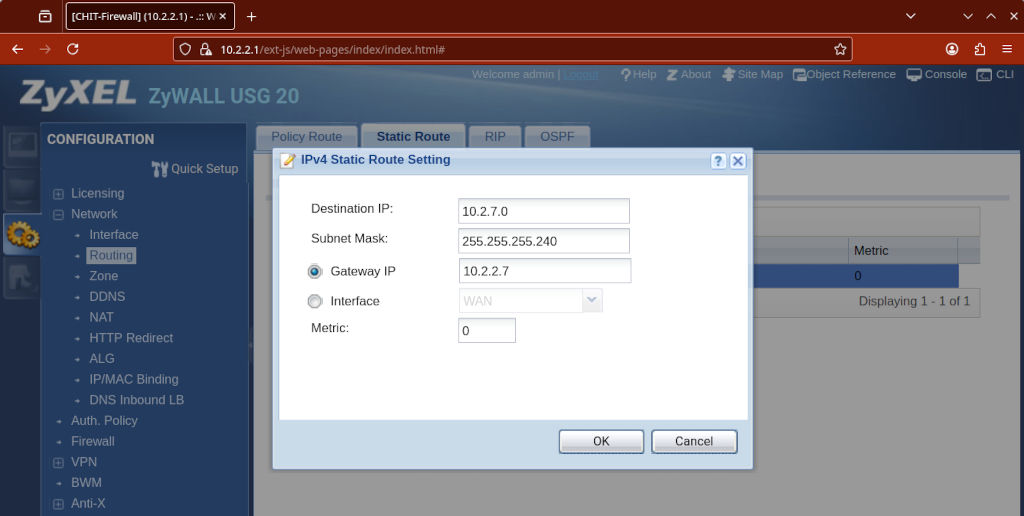
Task: Open the Configuration gear icon in sidebar
Action: pos(22,234)
